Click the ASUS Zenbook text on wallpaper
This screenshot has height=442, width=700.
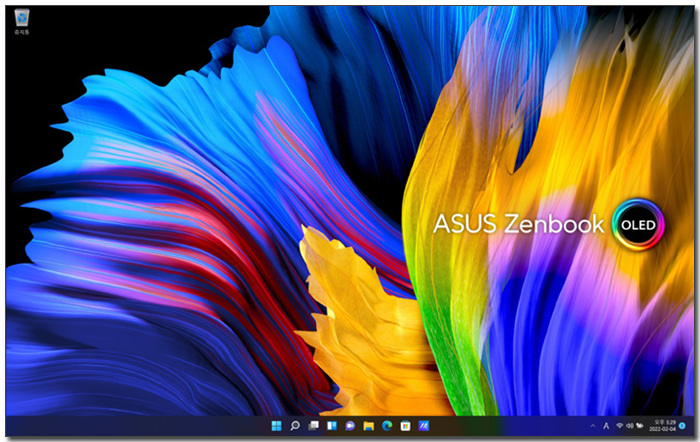pyautogui.click(x=518, y=224)
